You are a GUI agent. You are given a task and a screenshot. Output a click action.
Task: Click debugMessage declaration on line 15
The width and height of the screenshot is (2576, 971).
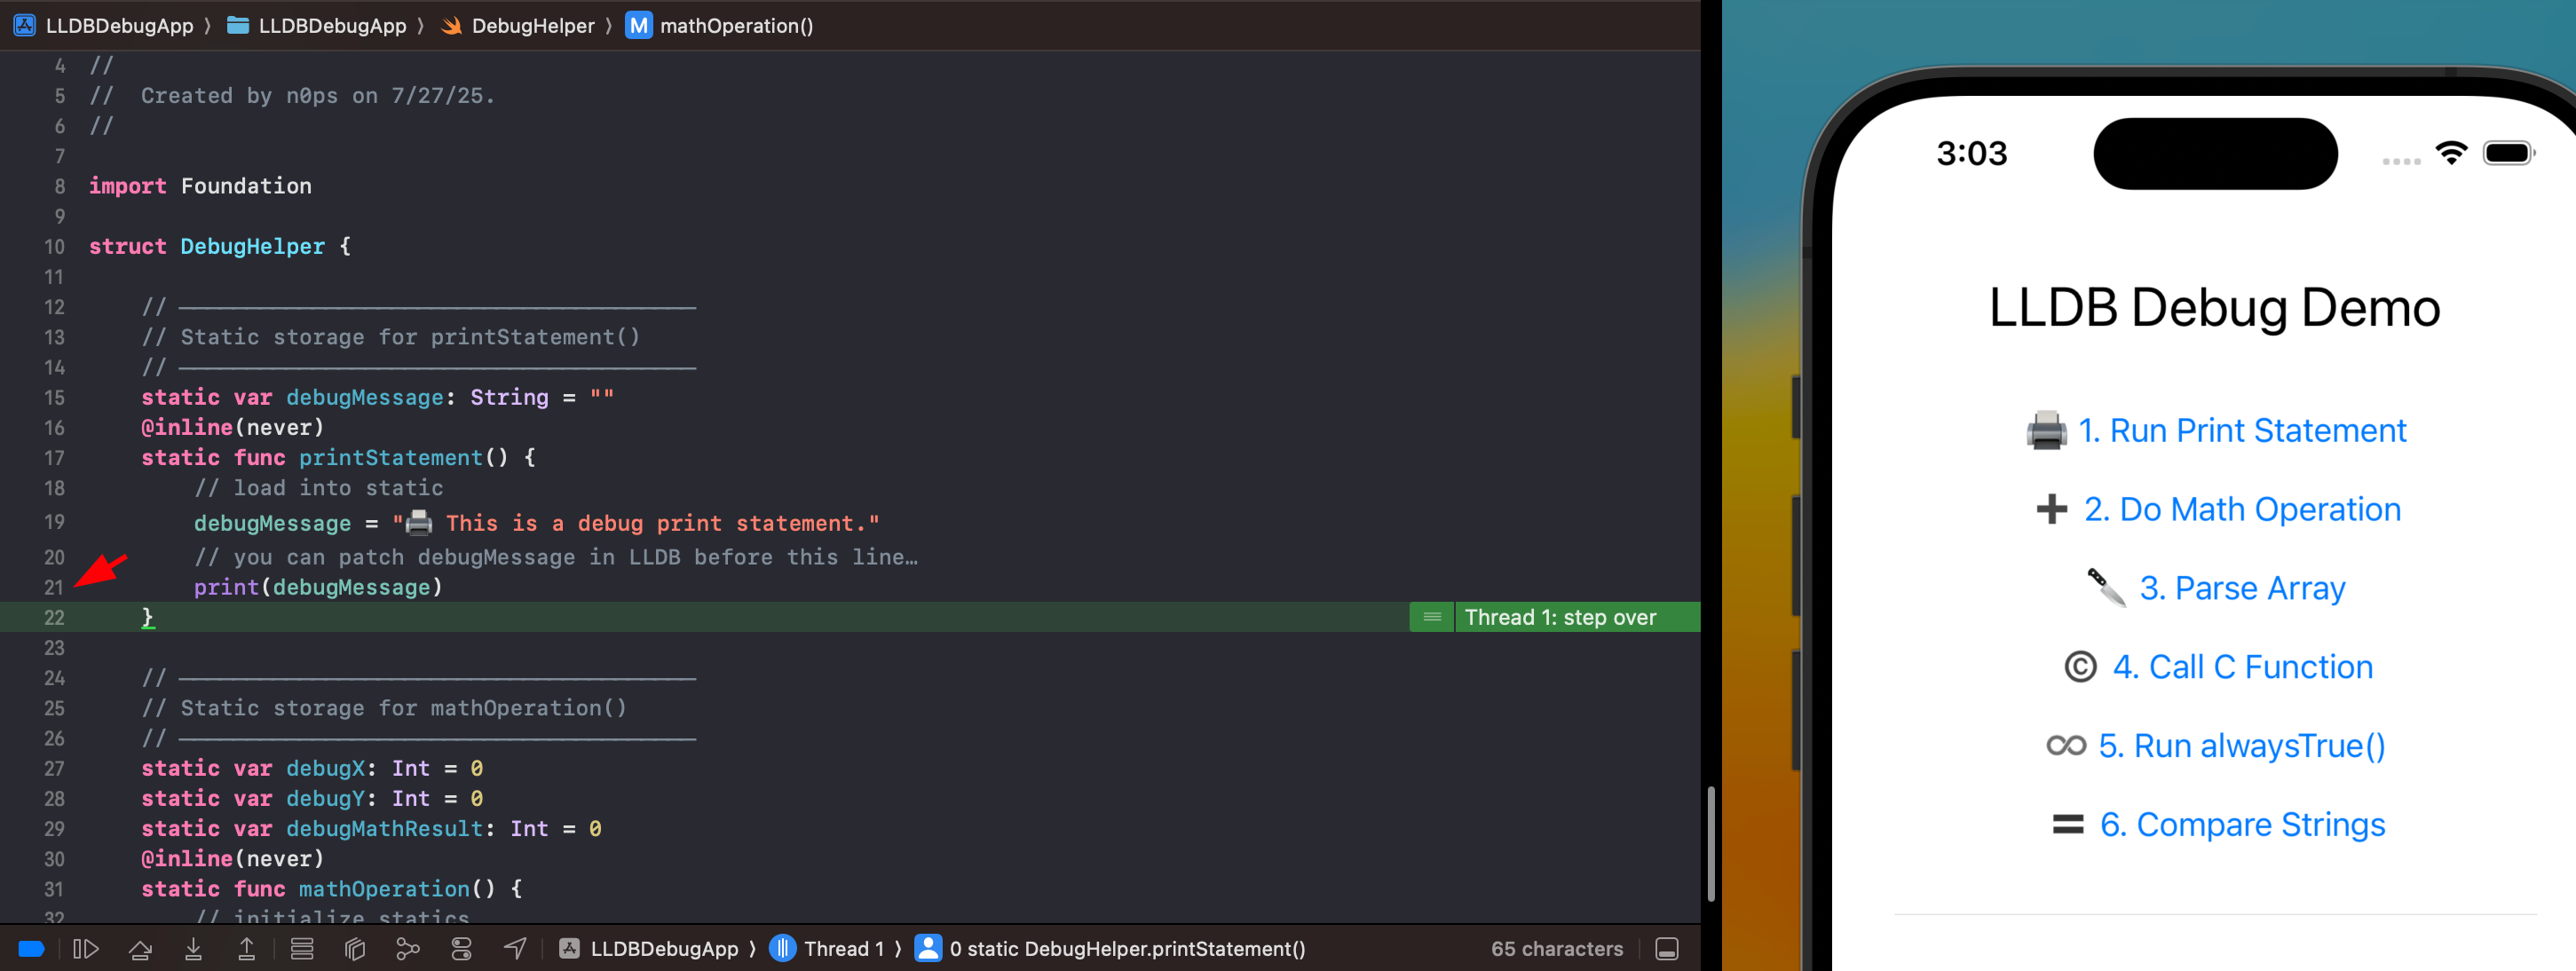click(x=364, y=397)
